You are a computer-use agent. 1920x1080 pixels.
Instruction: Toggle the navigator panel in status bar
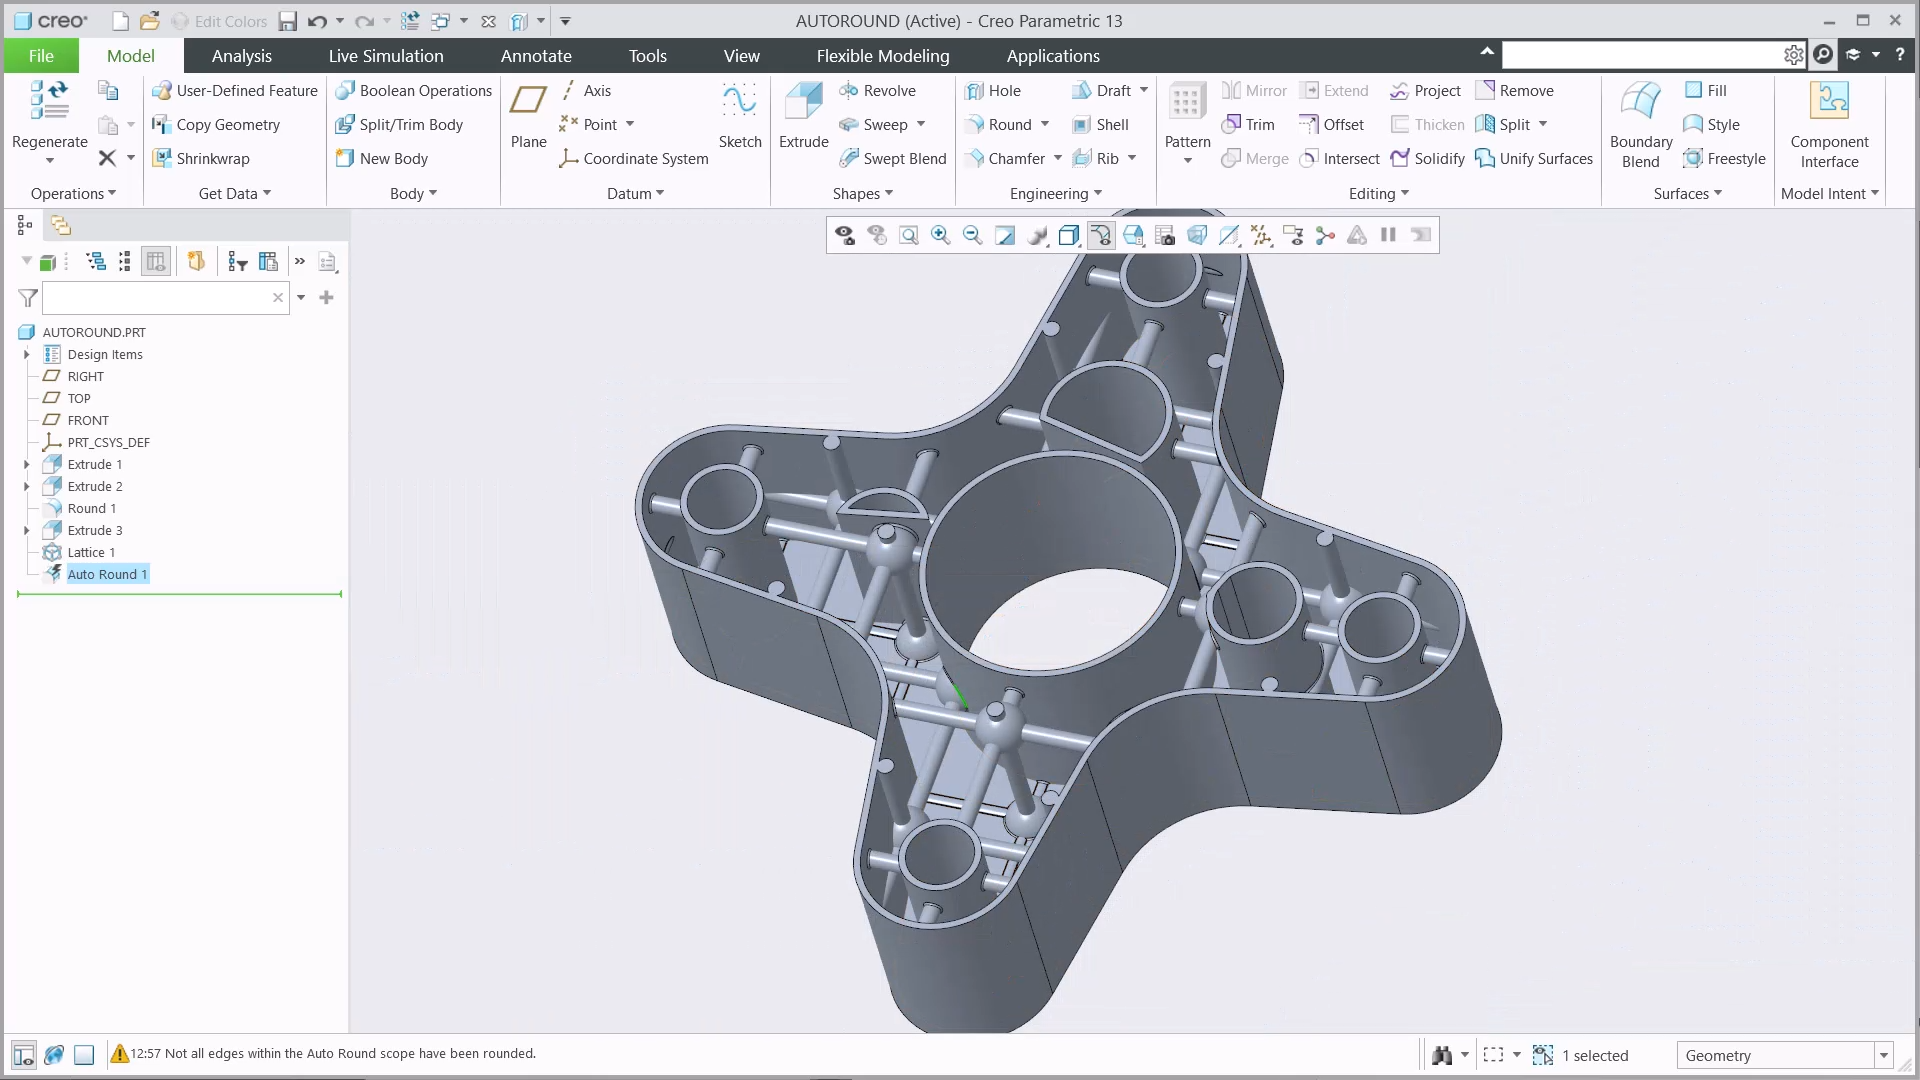tap(24, 1054)
